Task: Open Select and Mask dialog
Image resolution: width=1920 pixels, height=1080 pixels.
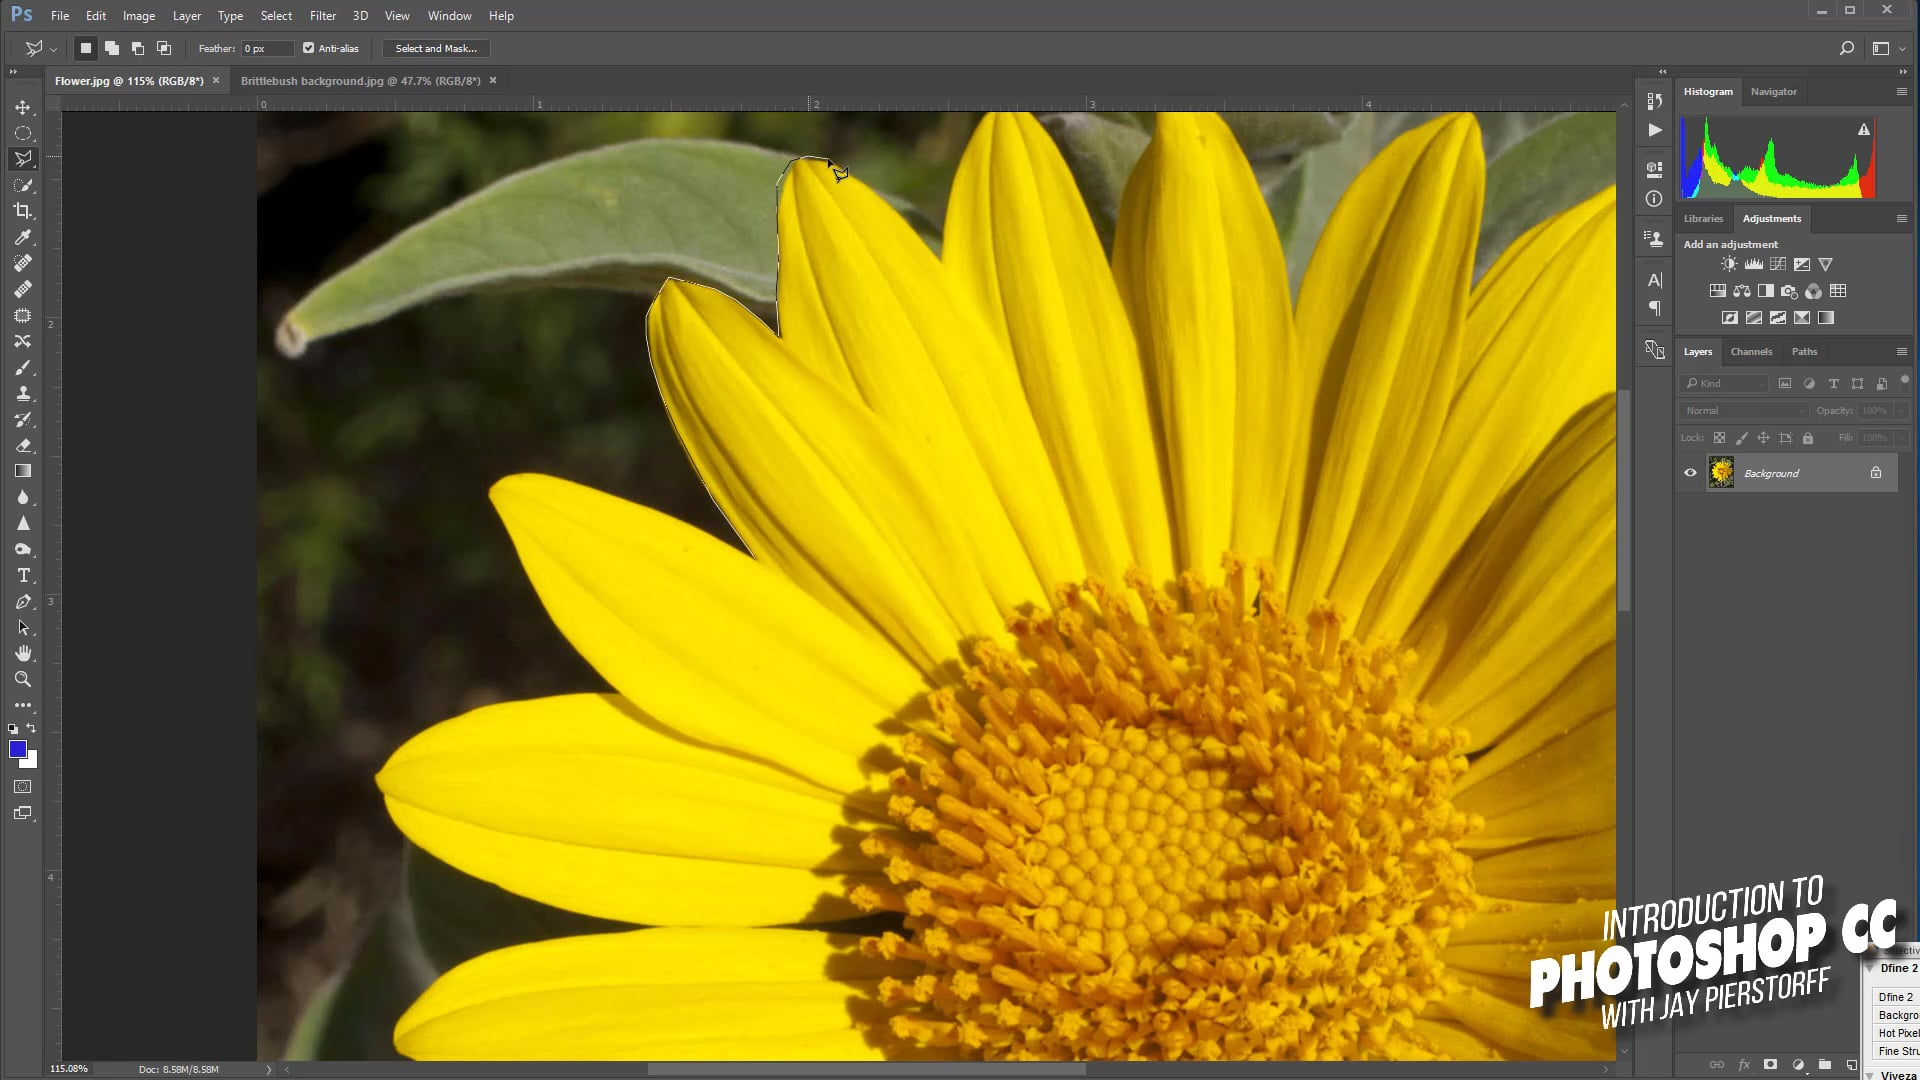Action: 435,48
